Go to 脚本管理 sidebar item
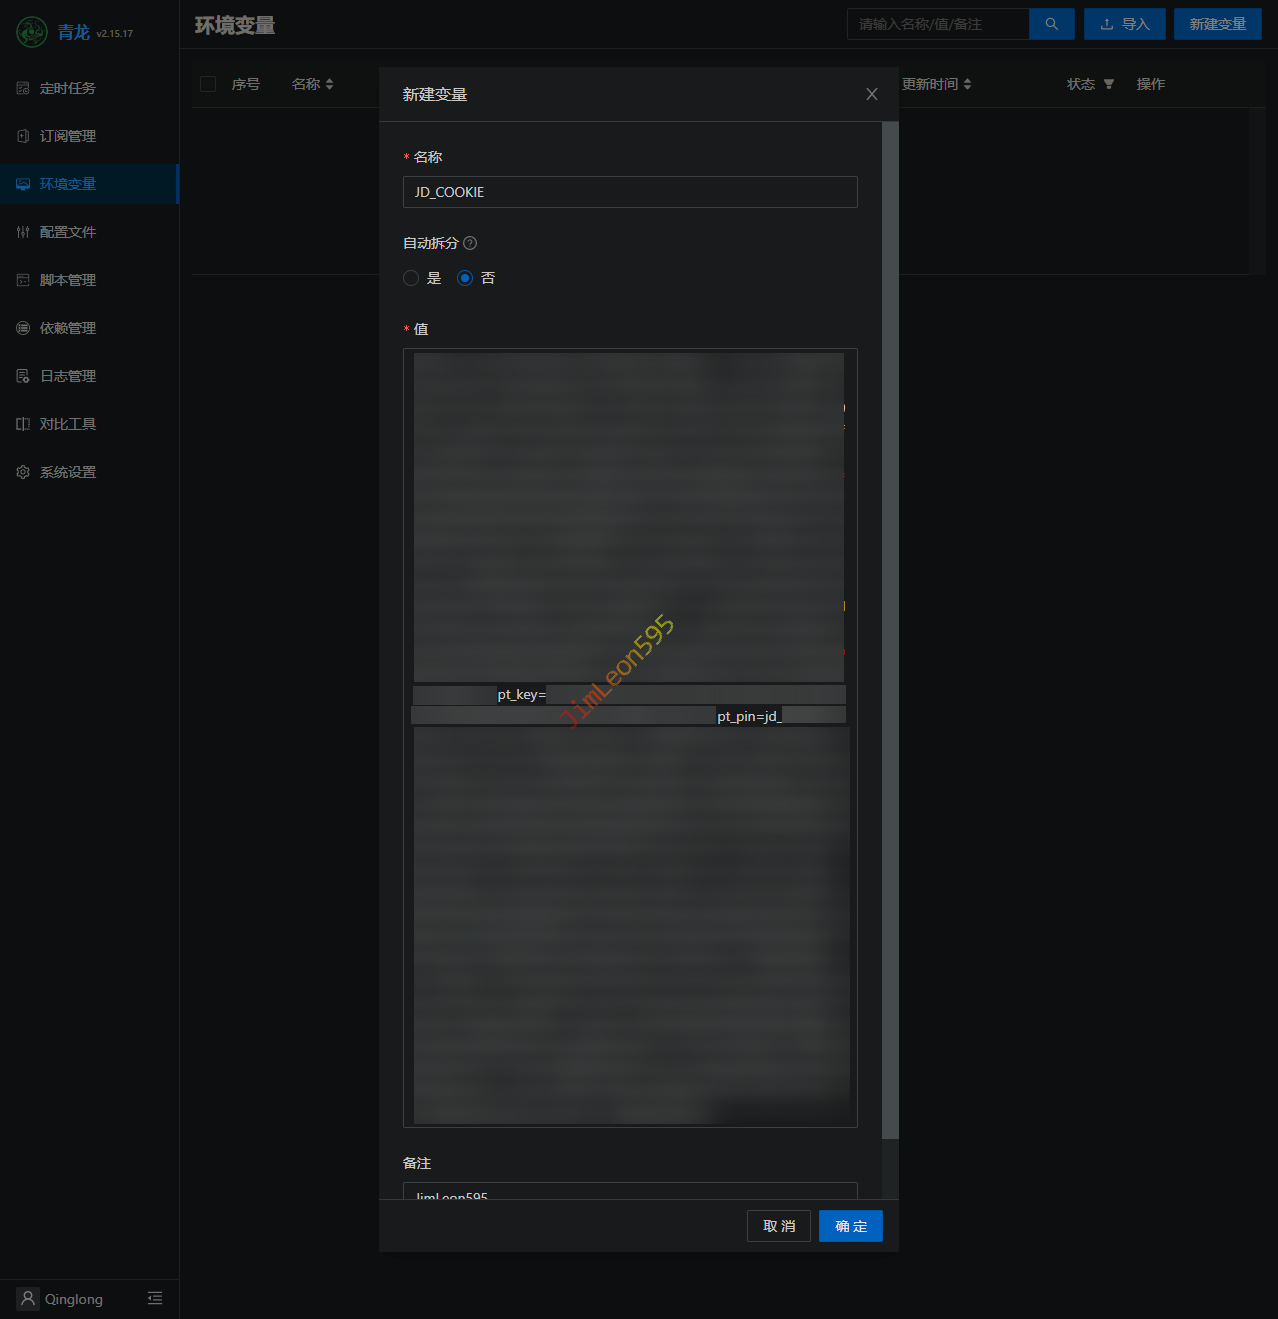1278x1319 pixels. pyautogui.click(x=68, y=280)
